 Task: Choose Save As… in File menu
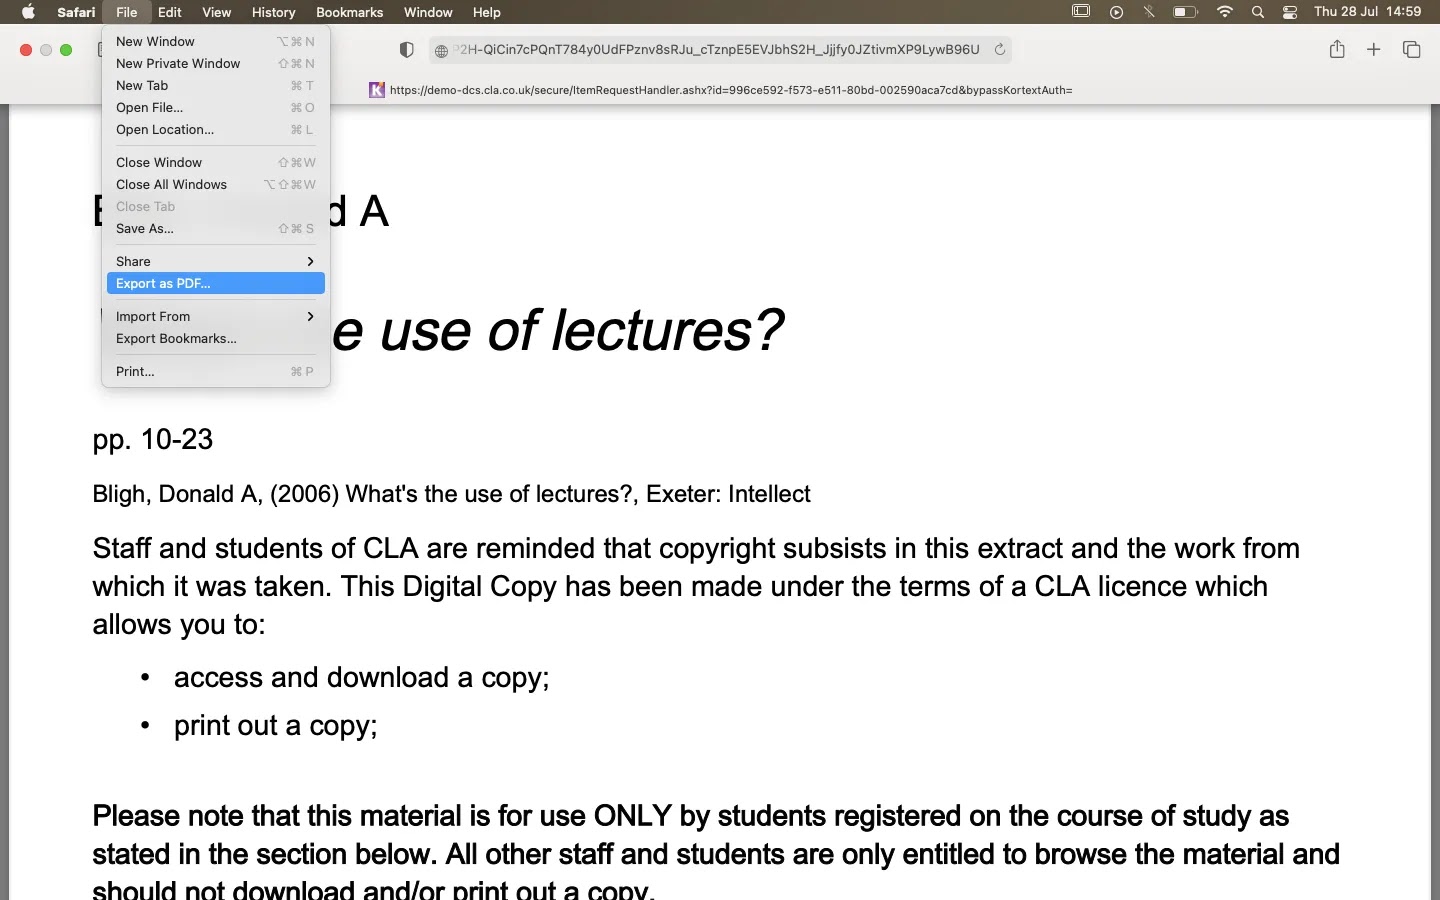[145, 228]
